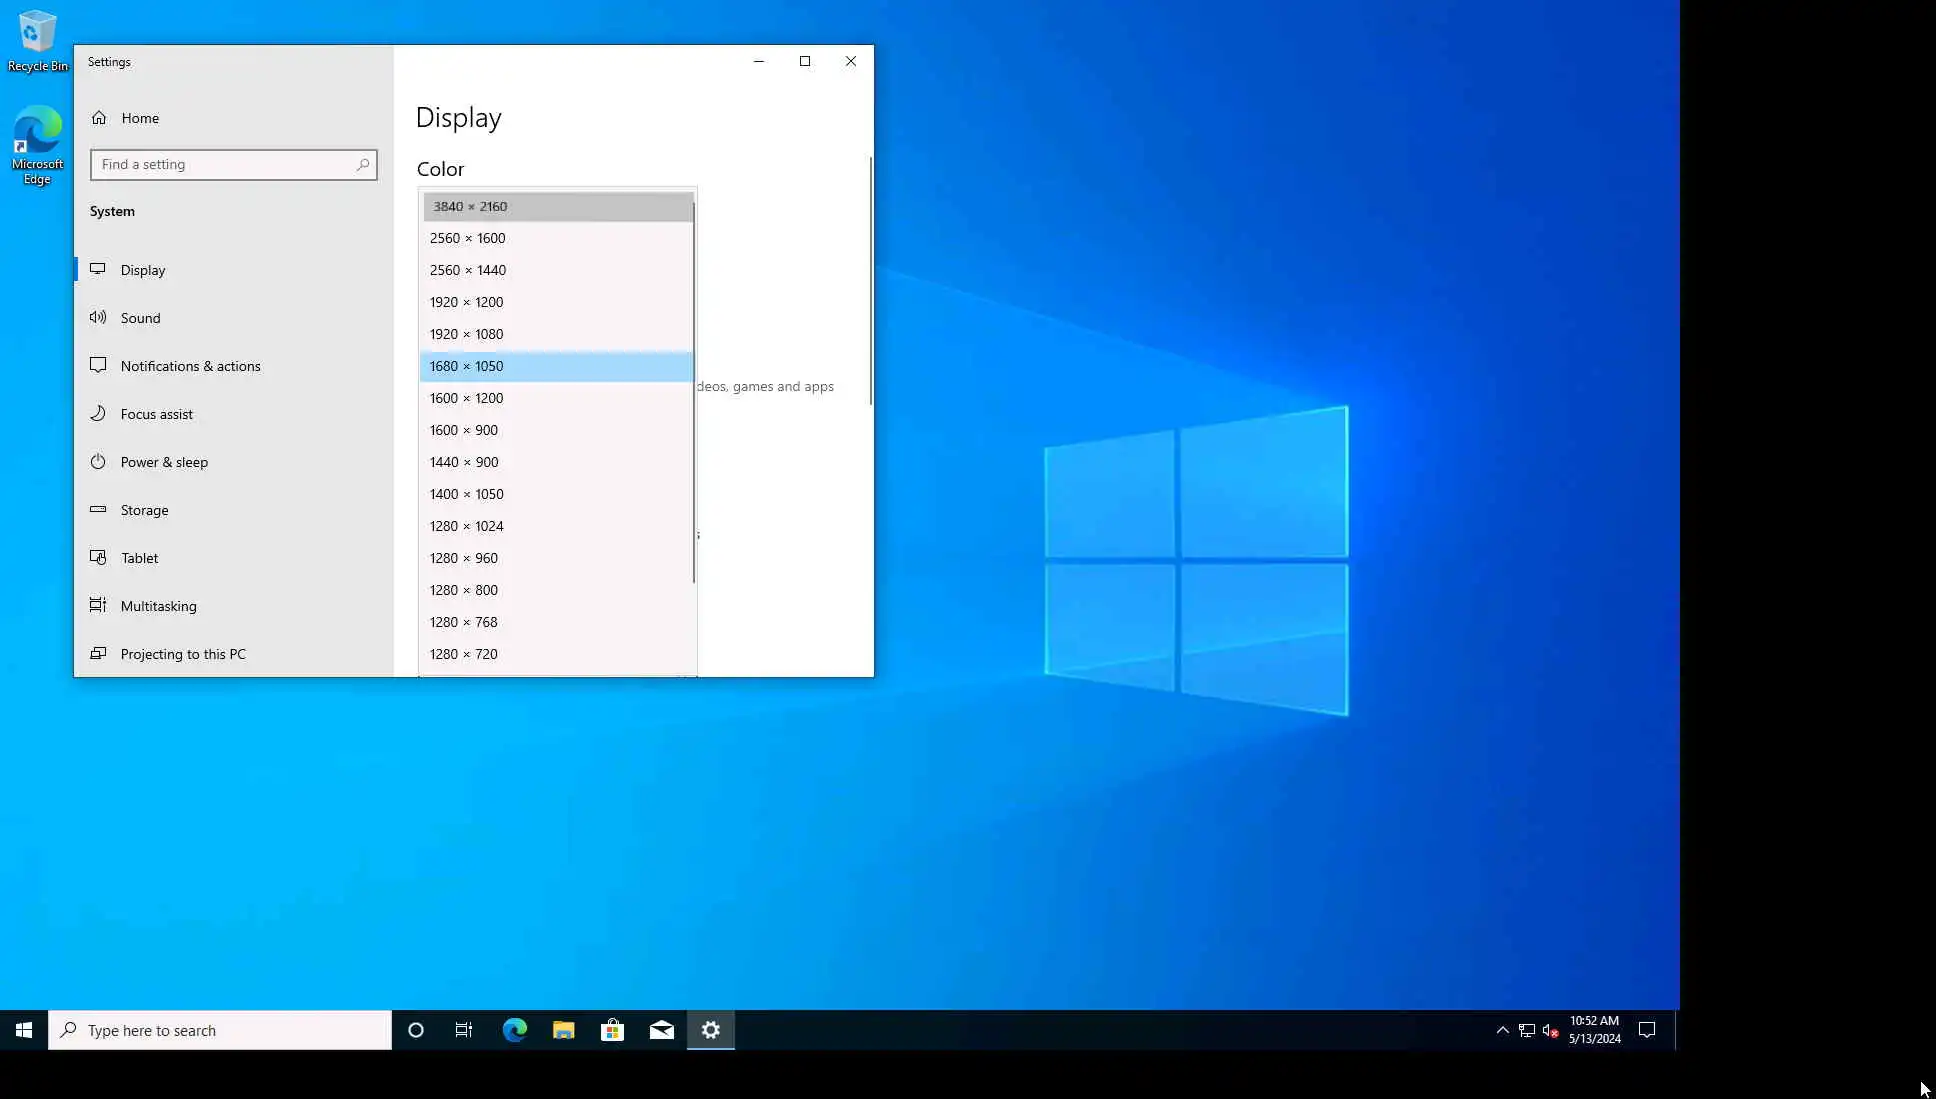Click the Power & sleep icon
This screenshot has width=1936, height=1099.
98,461
